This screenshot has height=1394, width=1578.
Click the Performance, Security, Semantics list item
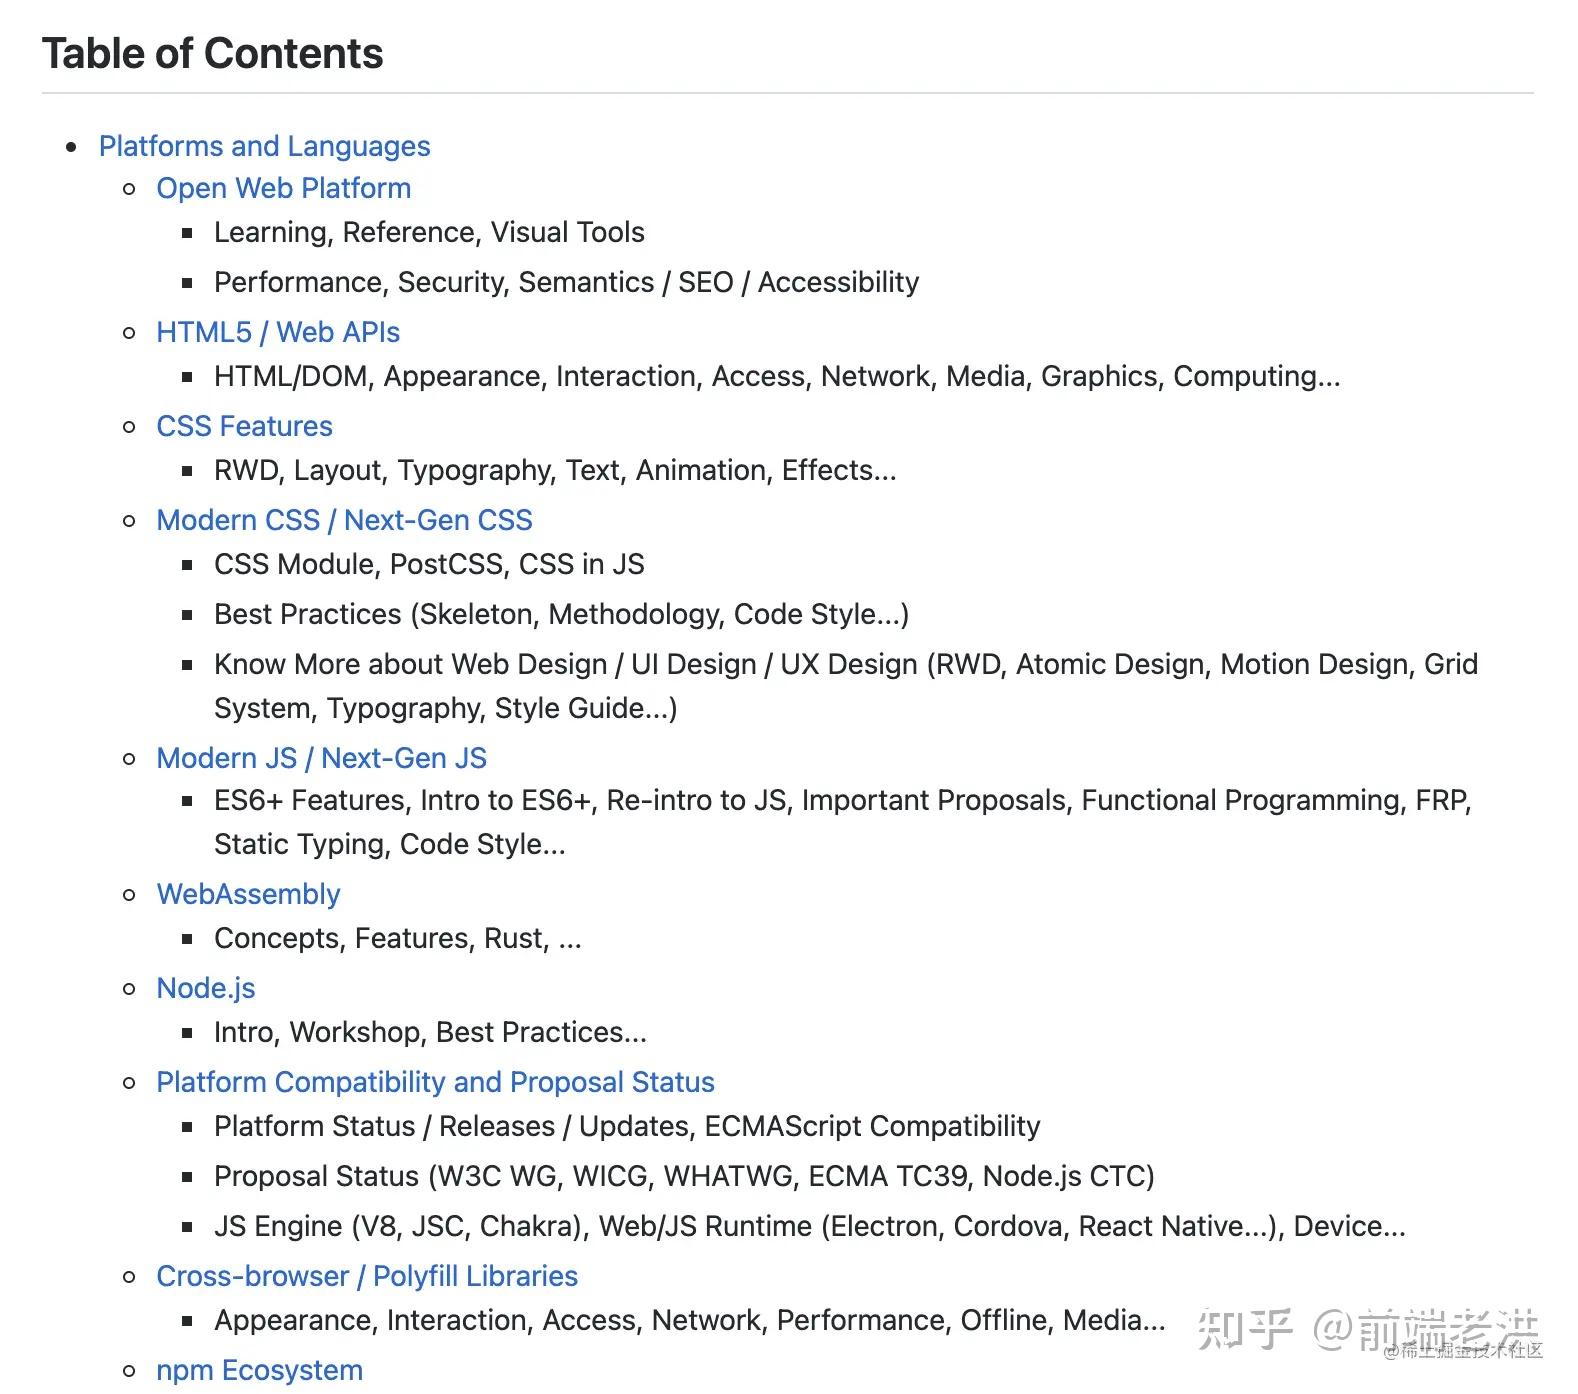[566, 282]
